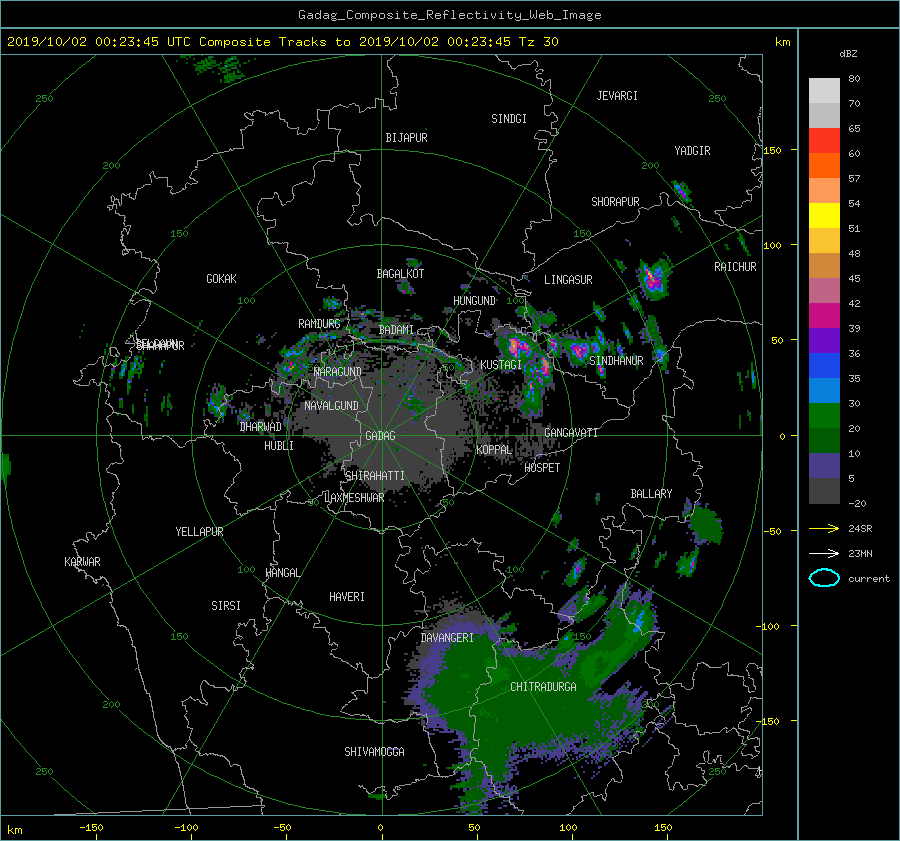This screenshot has height=841, width=900.
Task: Click the BAGALKOT label
Action: (400, 274)
